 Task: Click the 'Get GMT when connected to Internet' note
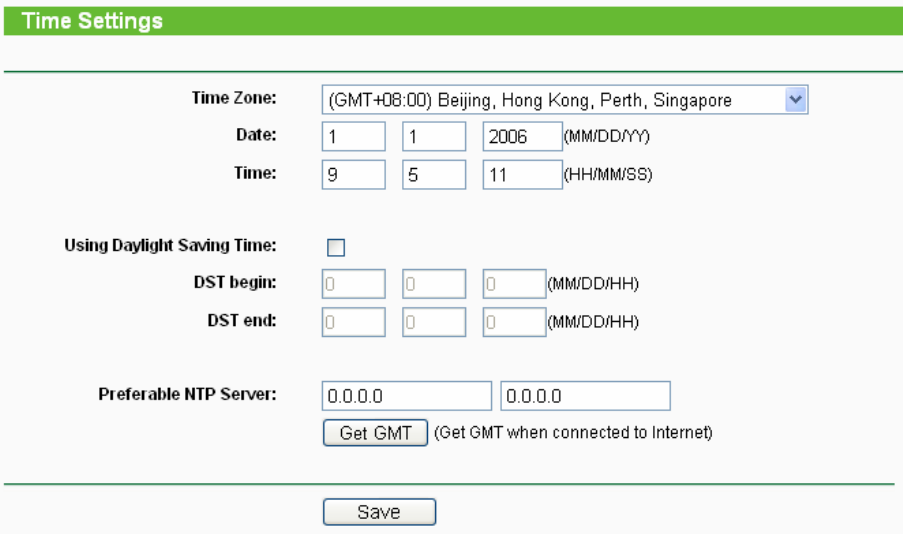pos(573,433)
